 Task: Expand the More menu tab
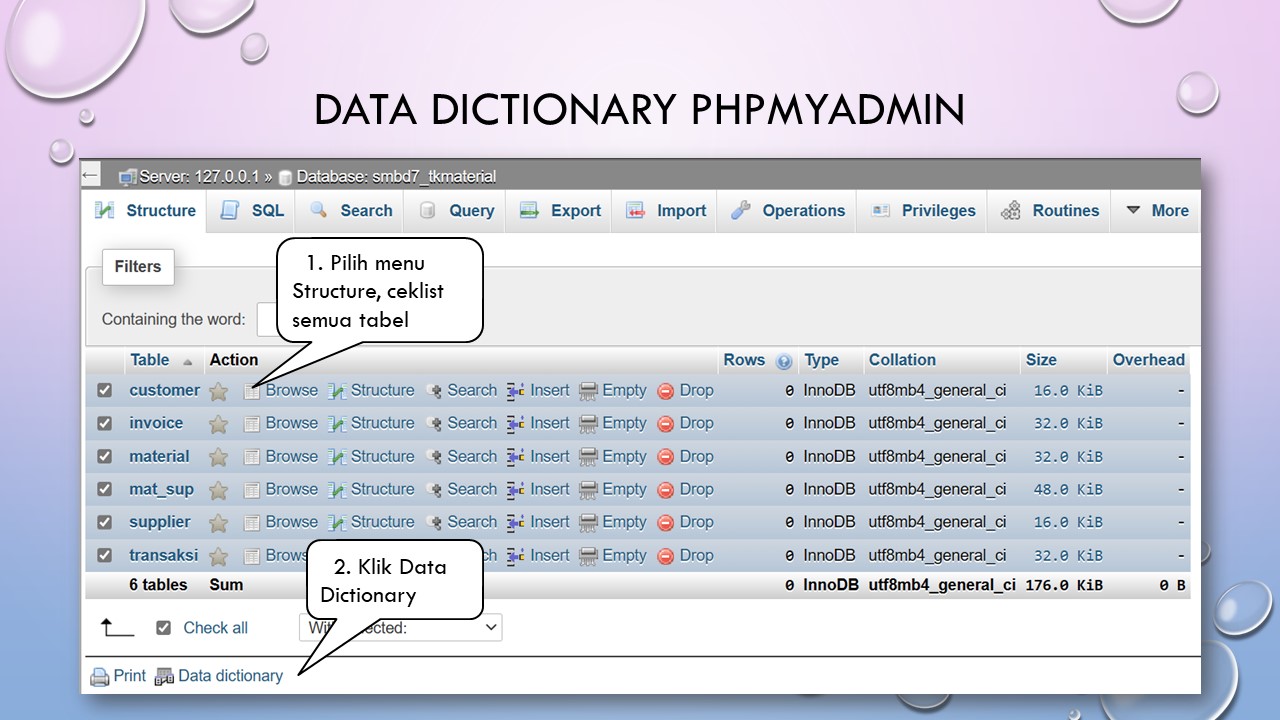click(1156, 211)
